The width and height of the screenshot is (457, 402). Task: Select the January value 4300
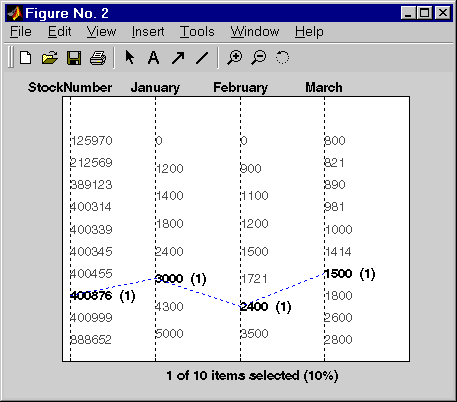(169, 306)
